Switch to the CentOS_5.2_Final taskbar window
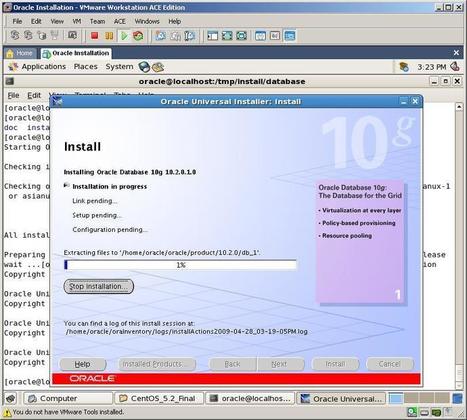The height and width of the screenshot is (420, 467). (159, 398)
